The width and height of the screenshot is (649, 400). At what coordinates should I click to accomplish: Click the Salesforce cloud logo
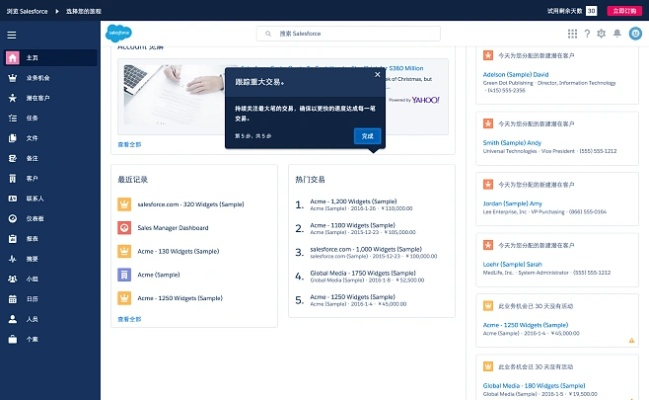(x=119, y=33)
